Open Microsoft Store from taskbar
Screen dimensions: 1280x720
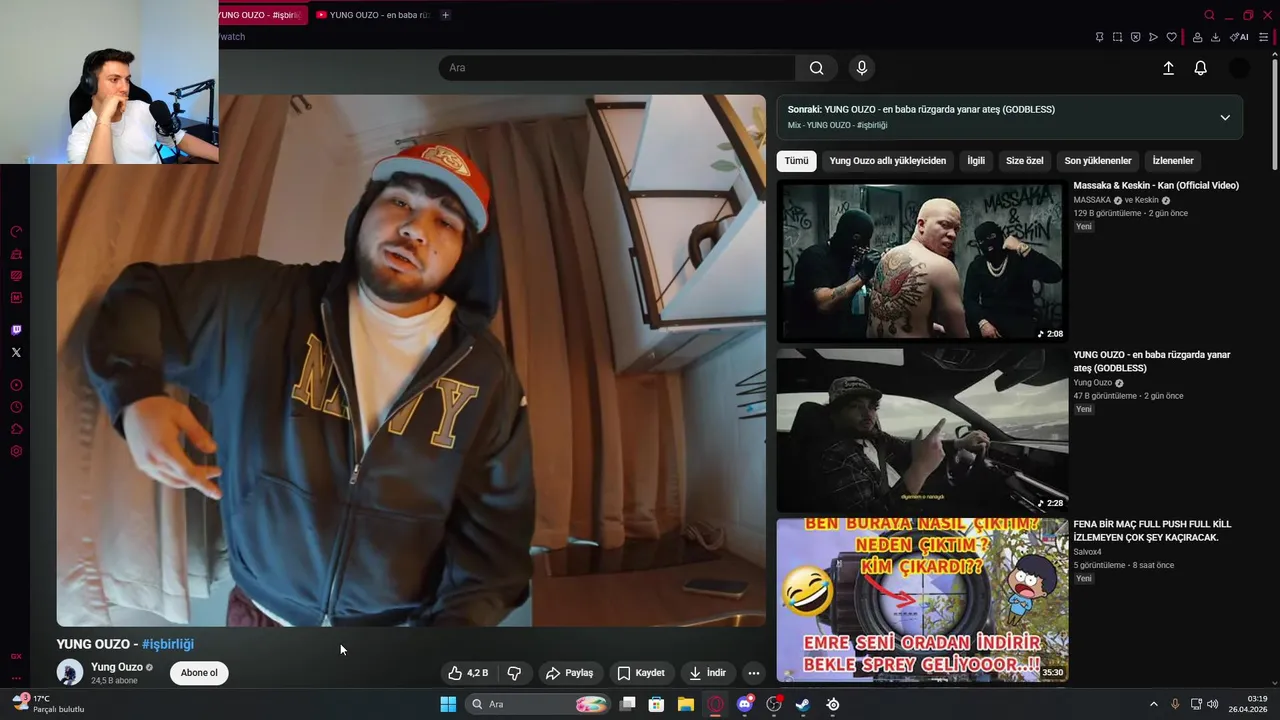(x=656, y=704)
